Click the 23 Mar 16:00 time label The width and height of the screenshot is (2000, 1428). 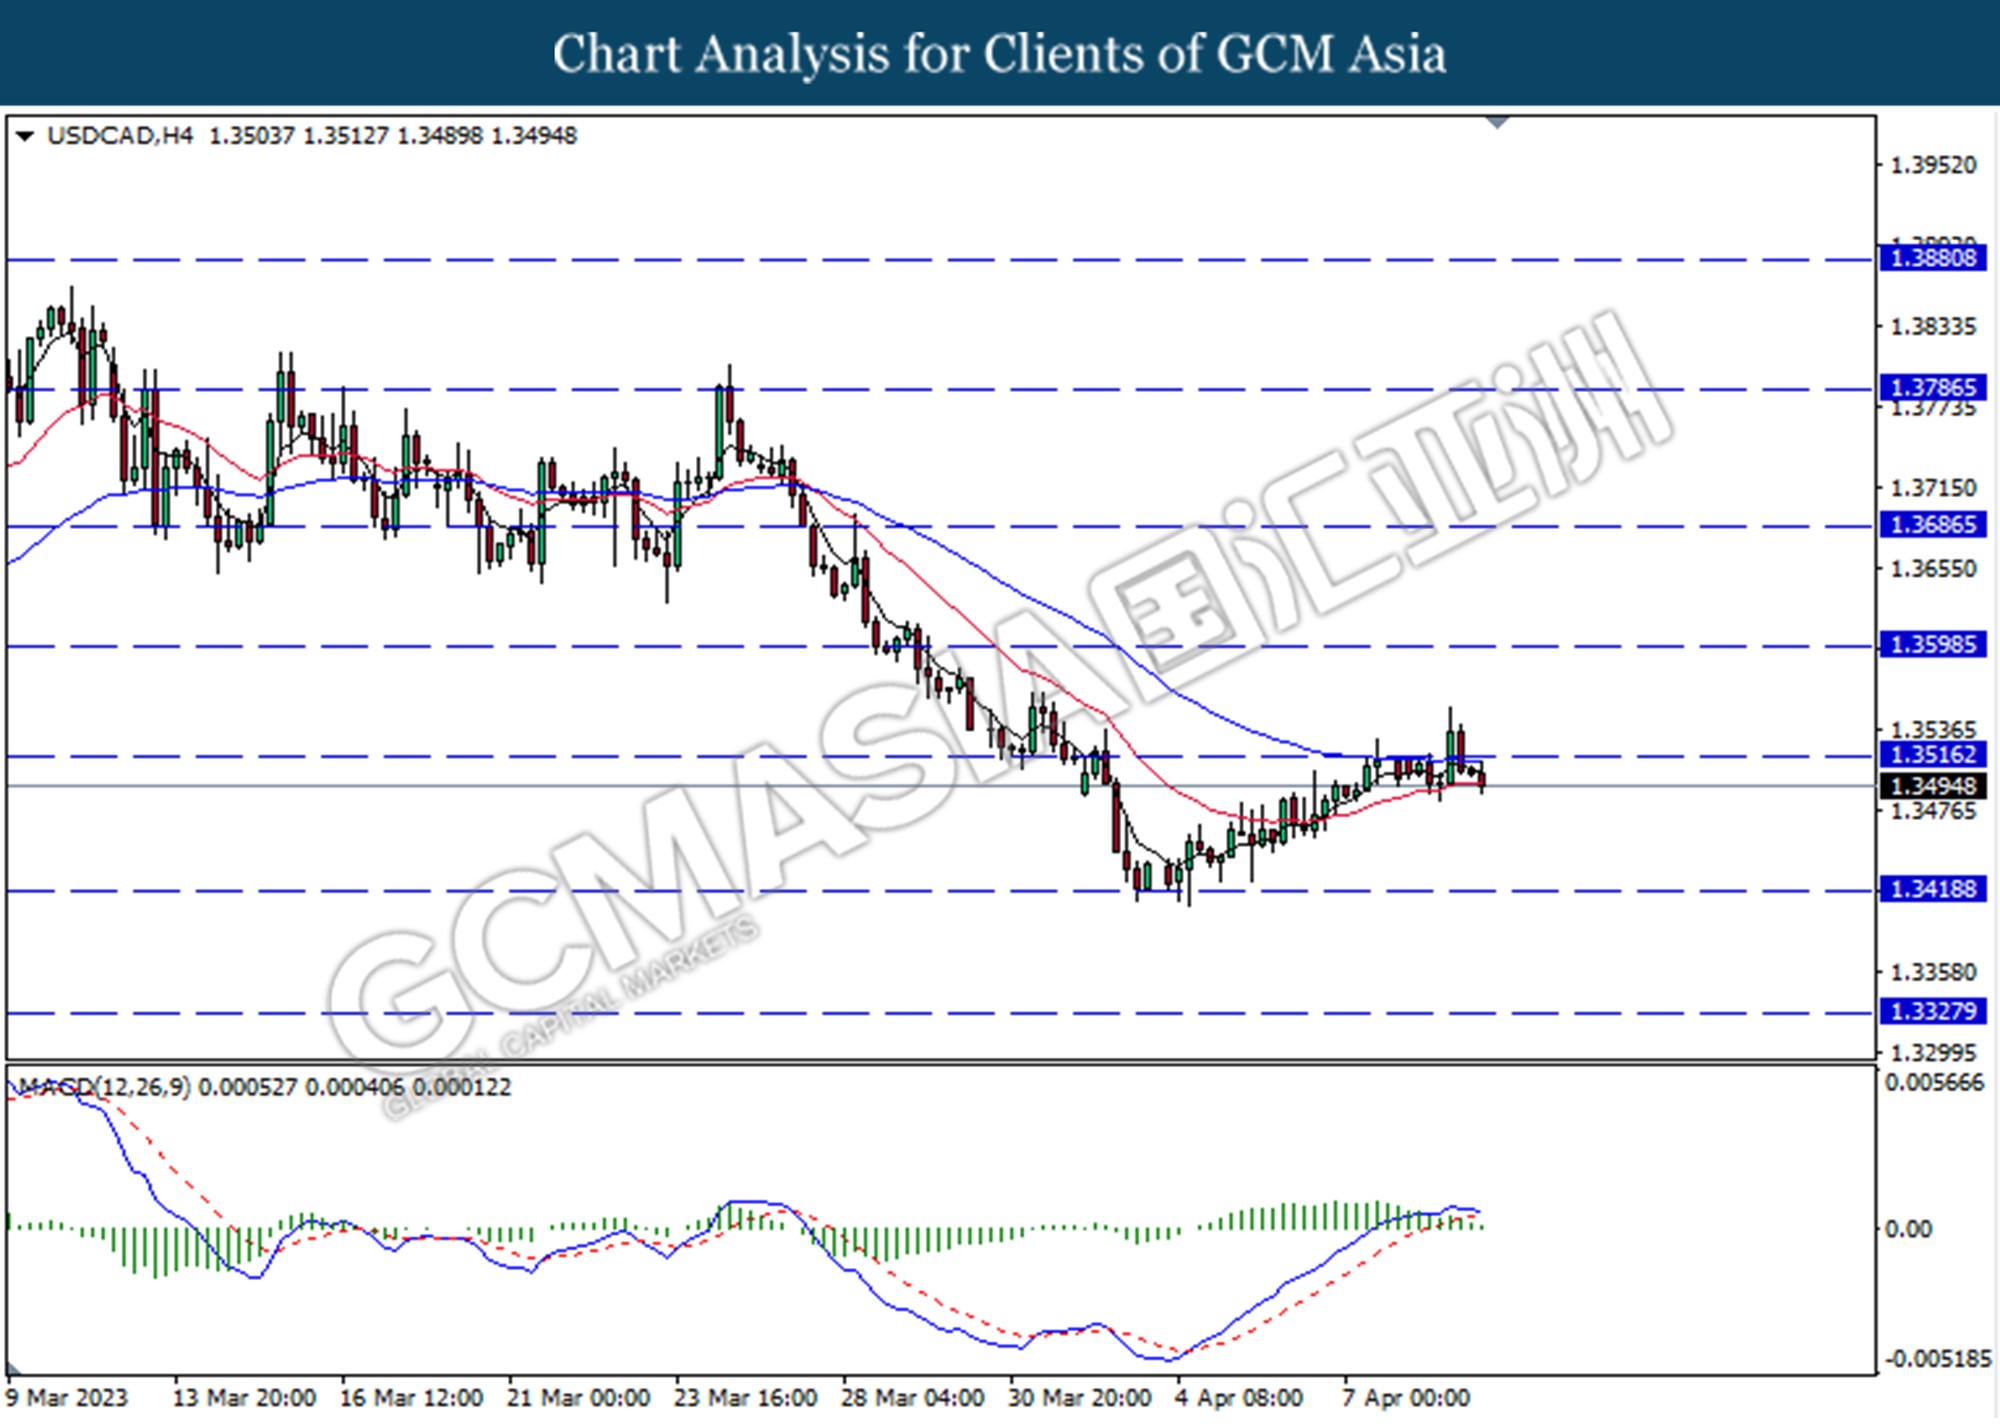point(745,1397)
